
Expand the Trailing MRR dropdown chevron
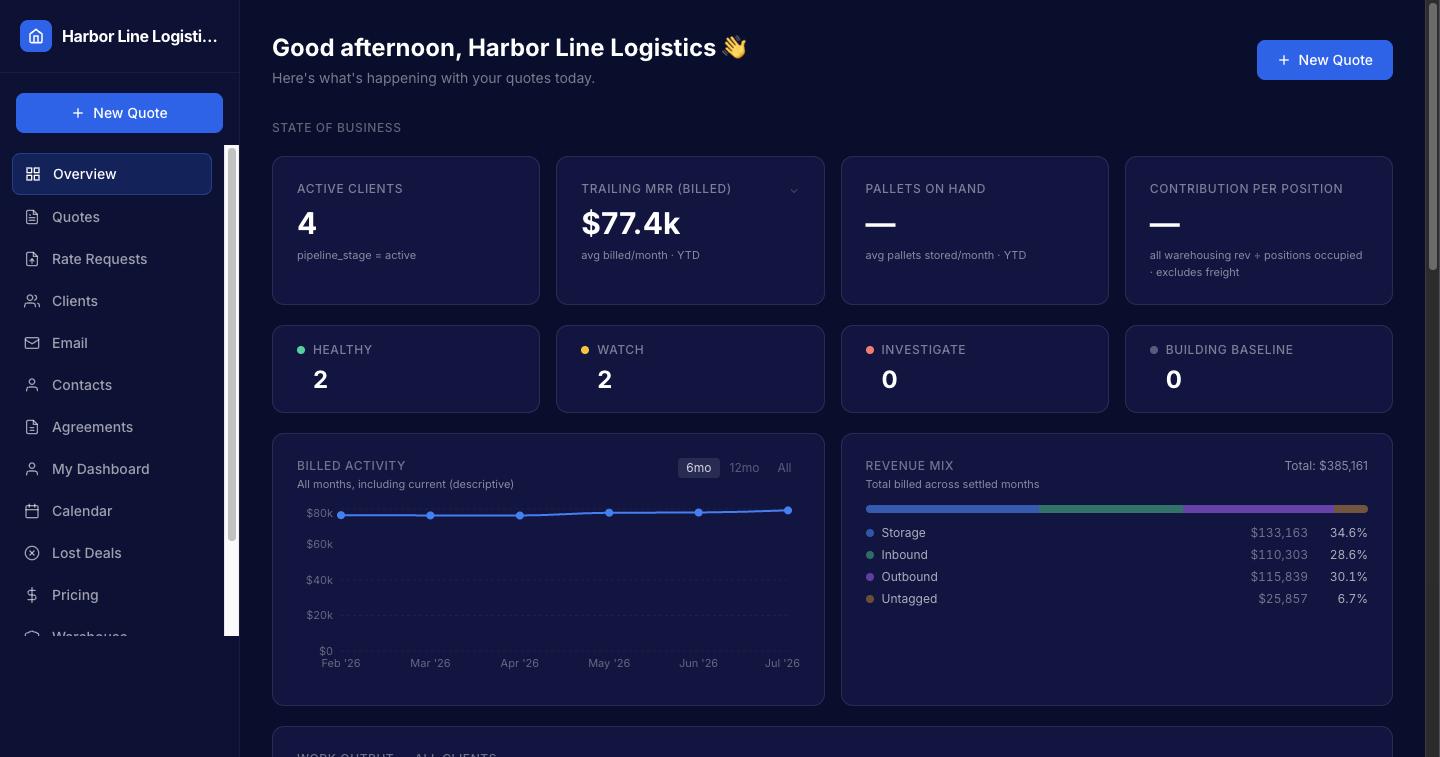794,190
